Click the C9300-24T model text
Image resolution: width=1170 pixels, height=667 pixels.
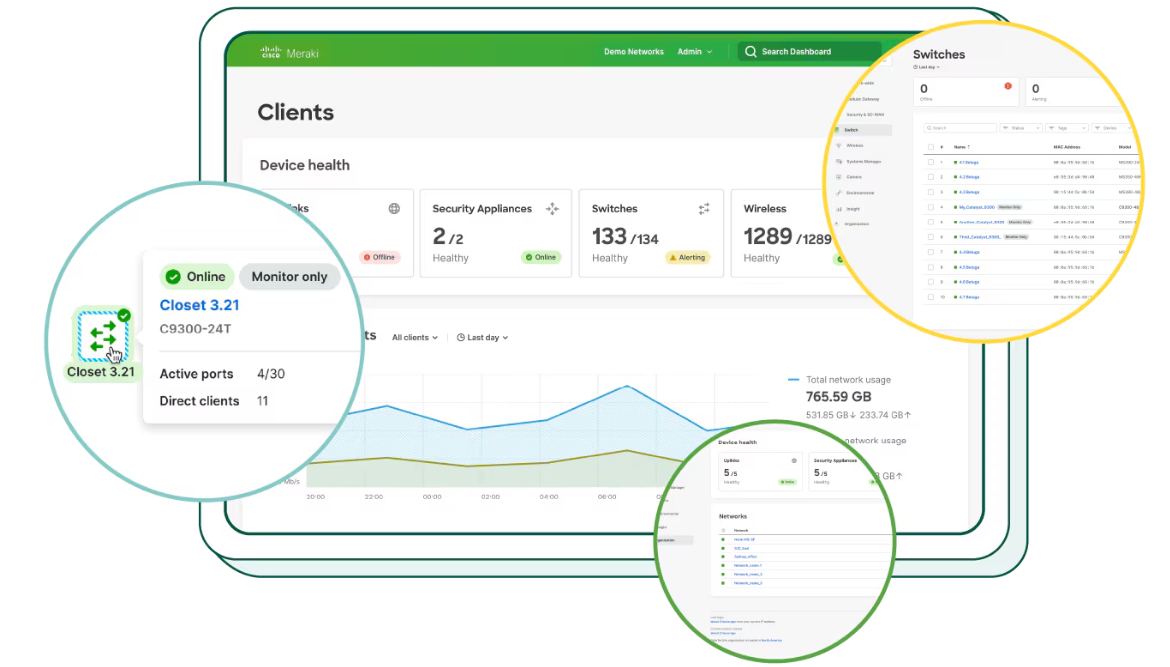tap(195, 328)
